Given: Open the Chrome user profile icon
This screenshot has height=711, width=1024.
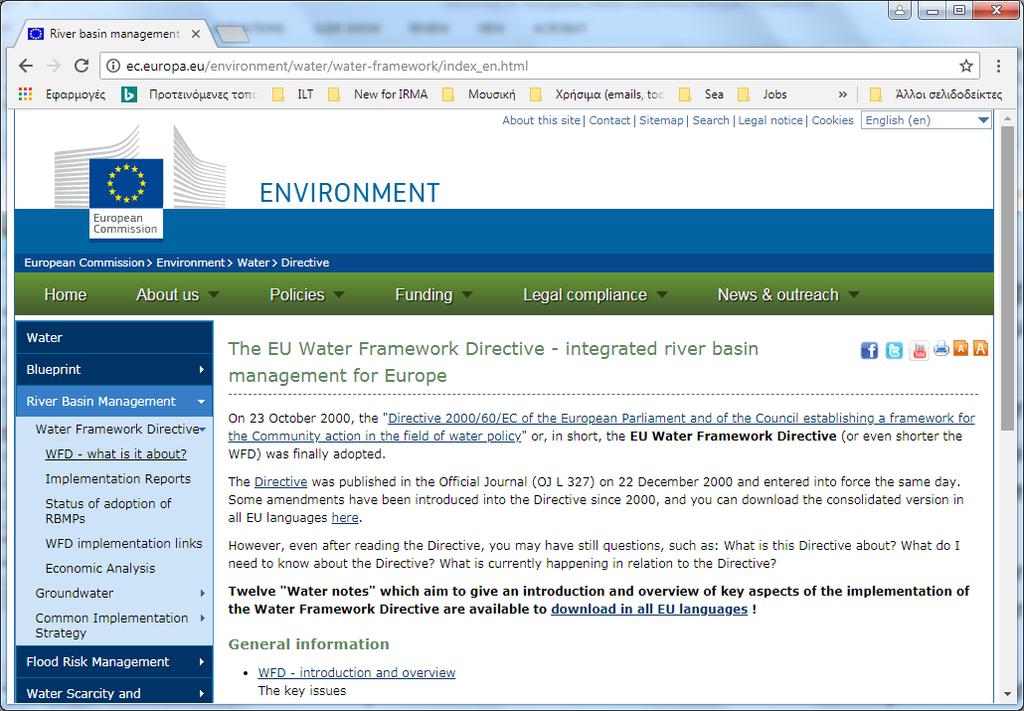Looking at the screenshot, I should pos(900,10).
